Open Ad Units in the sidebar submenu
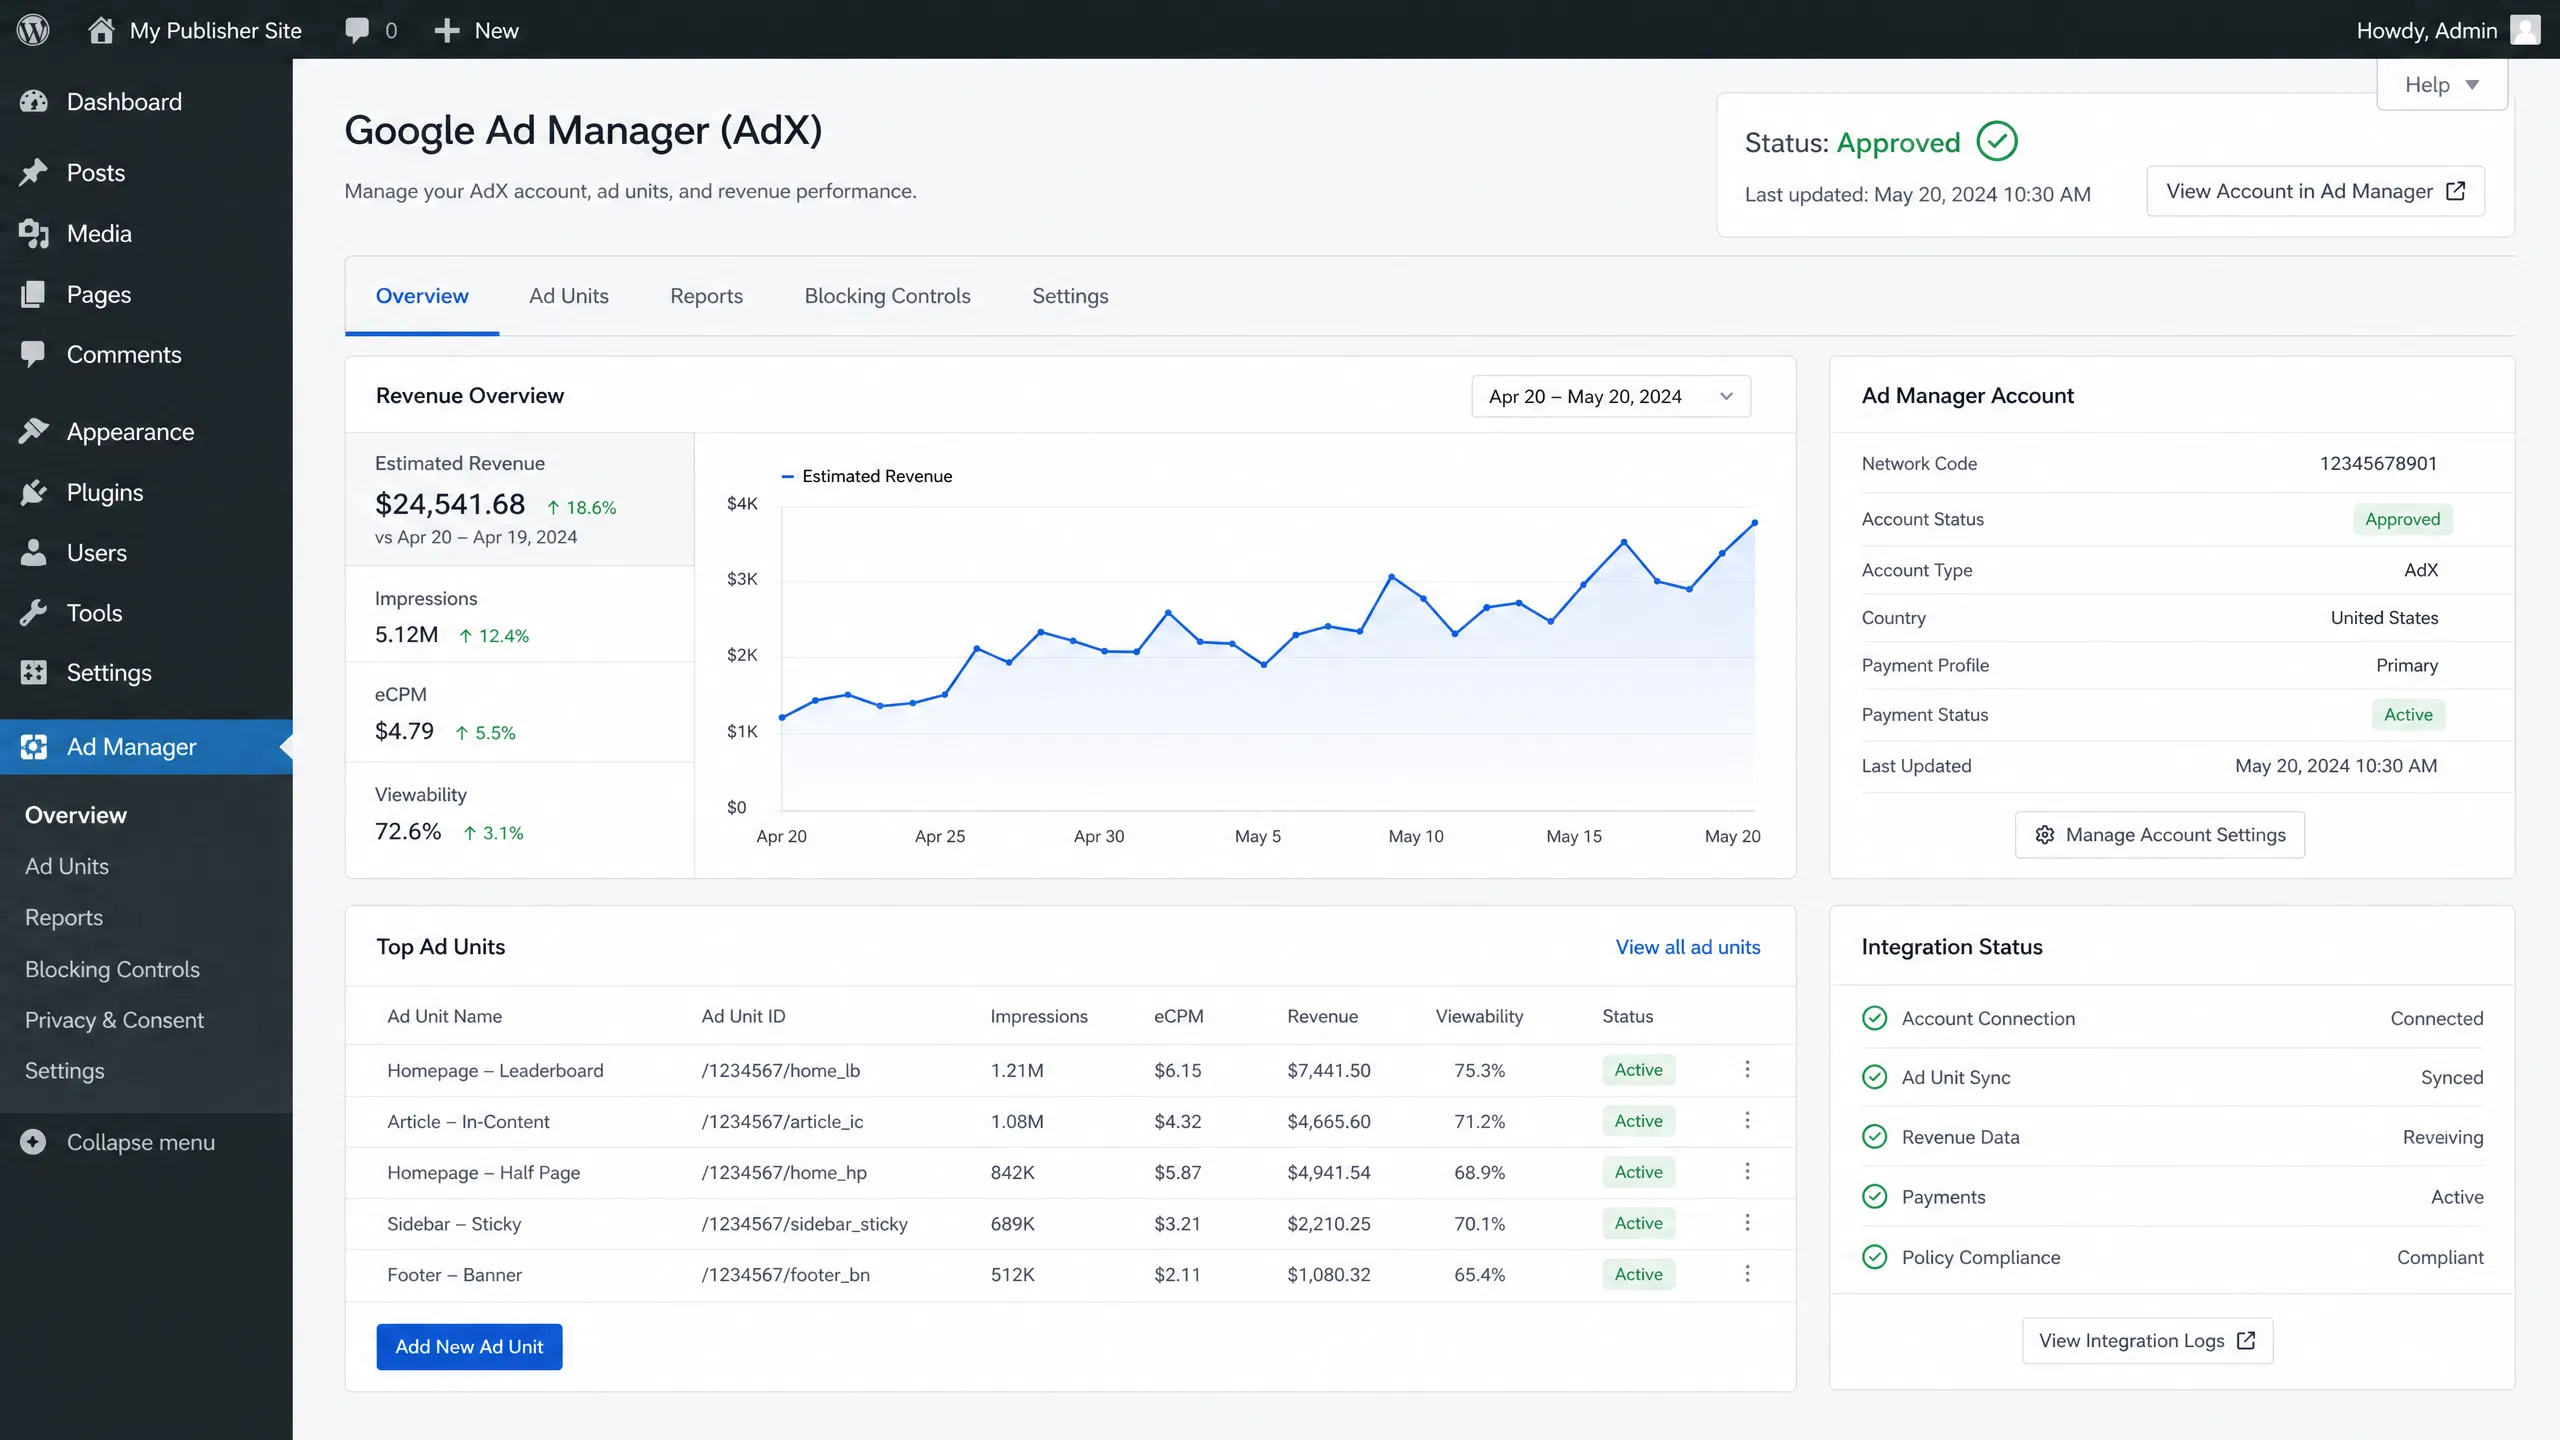Image resolution: width=2560 pixels, height=1440 pixels. point(67,866)
